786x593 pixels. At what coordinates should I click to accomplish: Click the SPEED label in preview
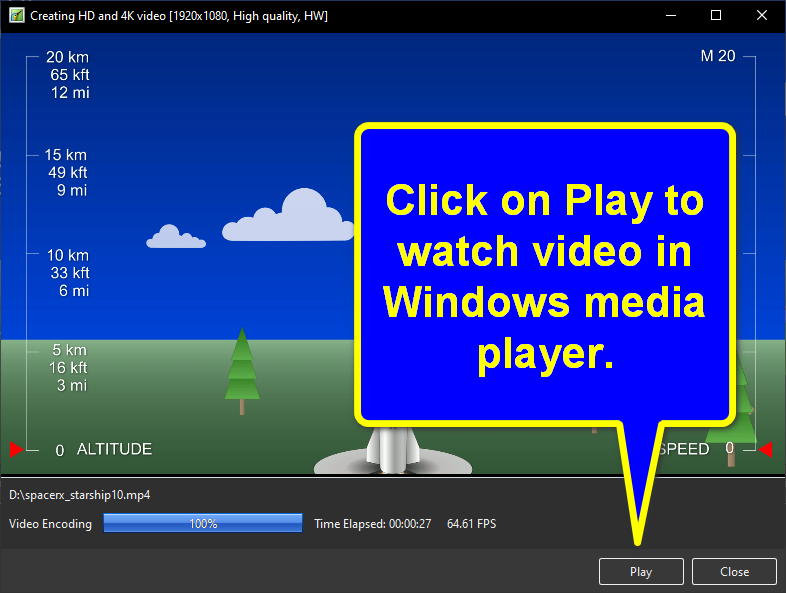(684, 449)
